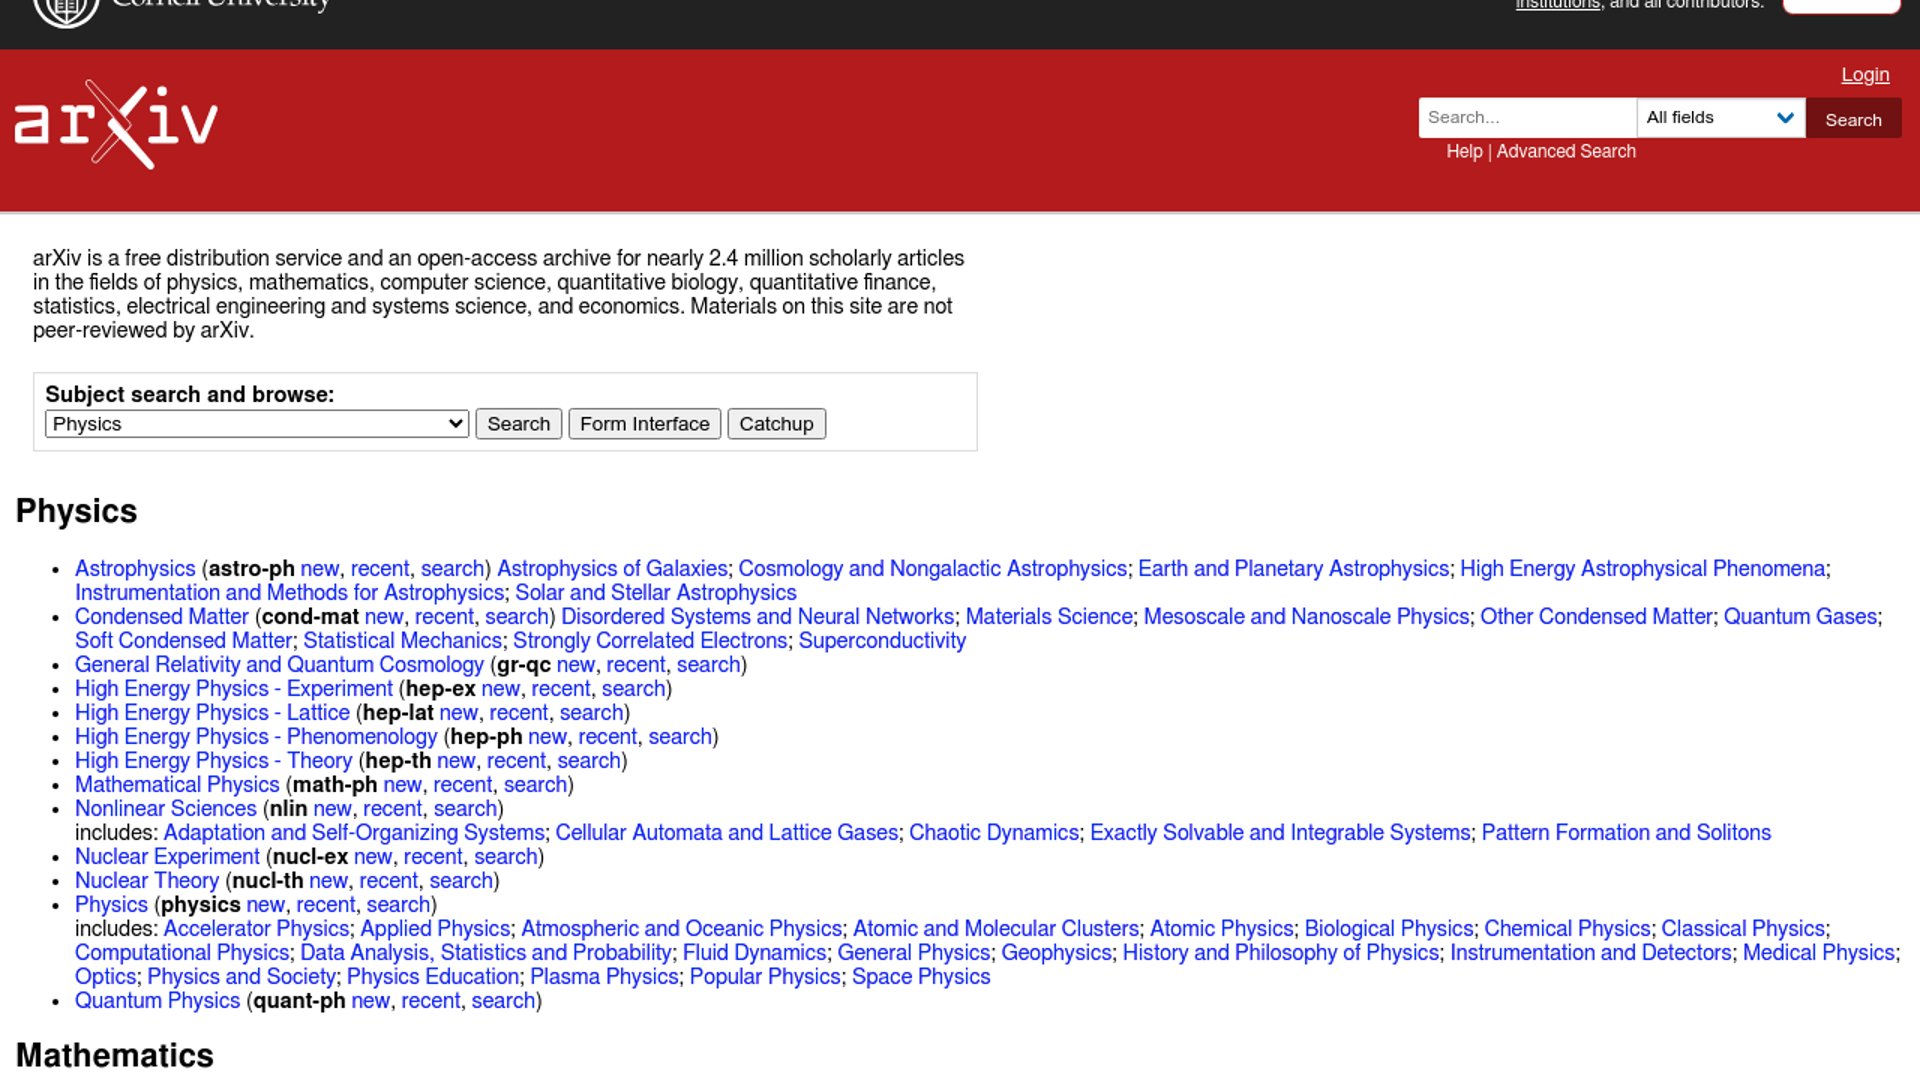The width and height of the screenshot is (1920, 1080).
Task: Expand the Physics subject dropdown
Action: (x=256, y=424)
